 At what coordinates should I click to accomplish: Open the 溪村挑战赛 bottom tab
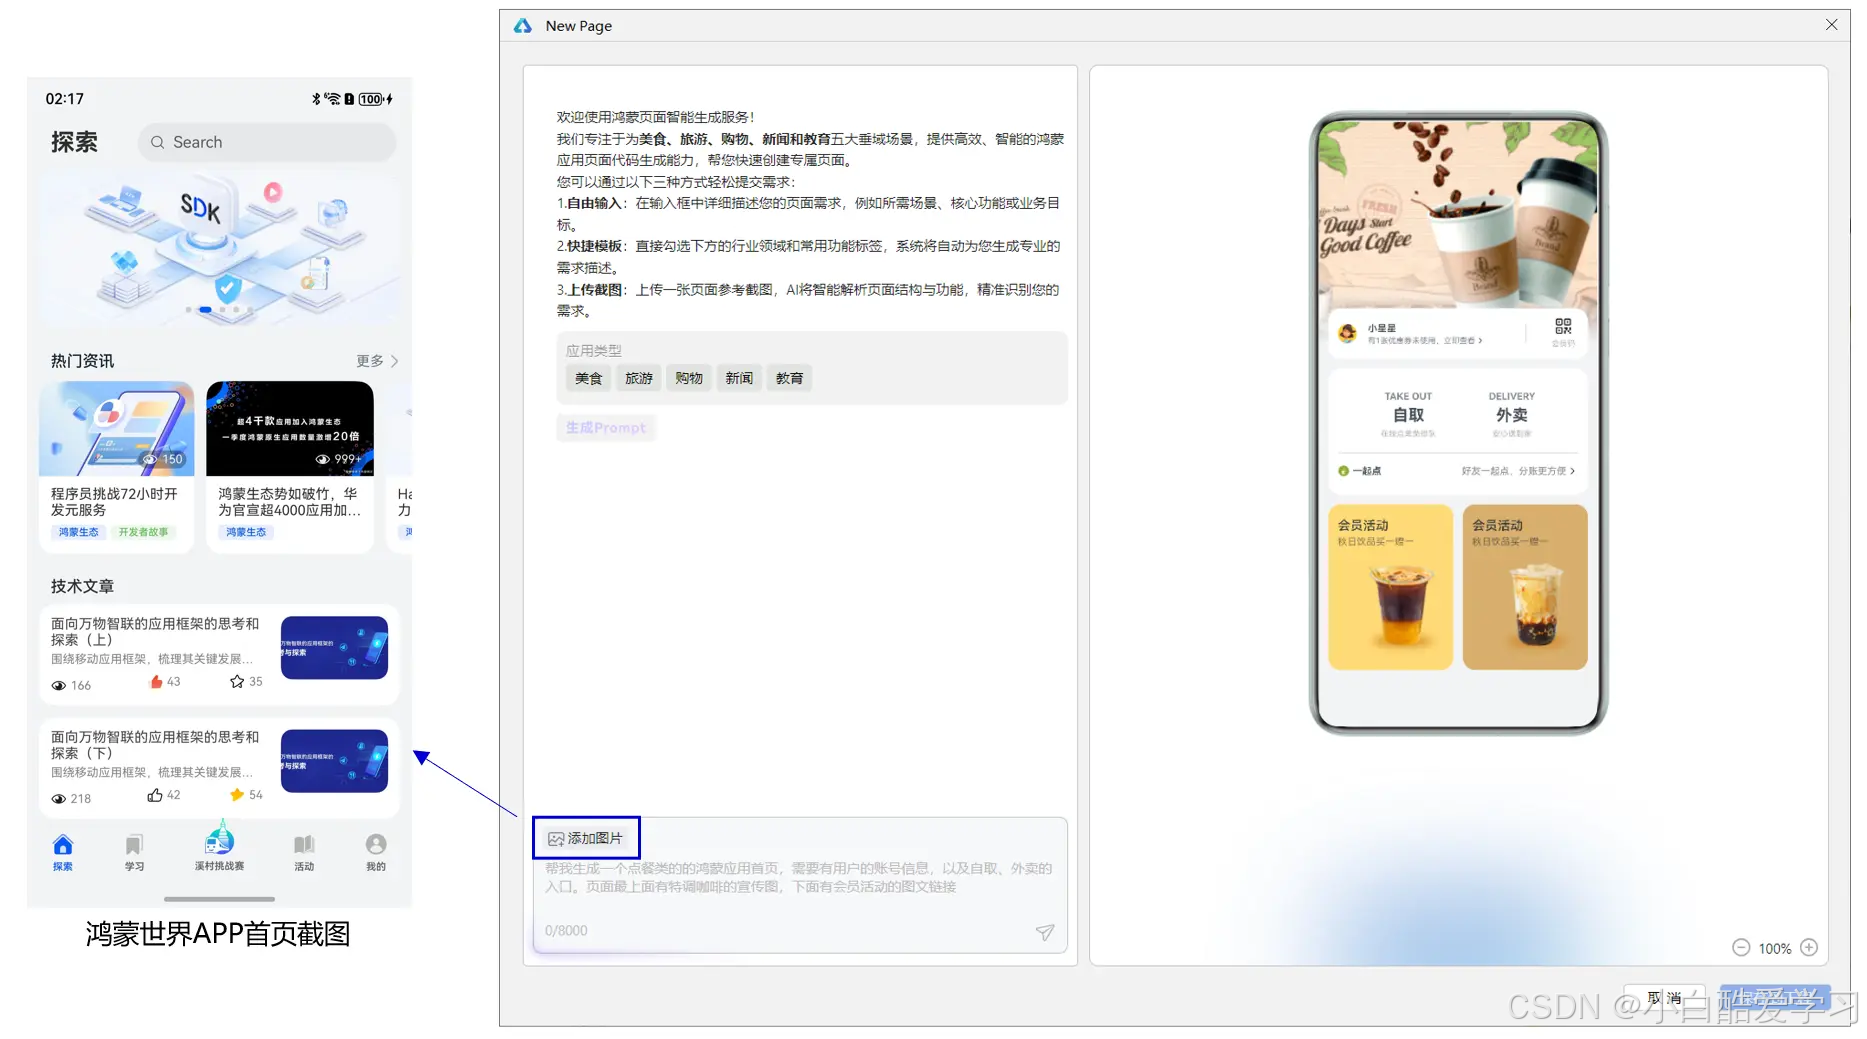(x=219, y=848)
